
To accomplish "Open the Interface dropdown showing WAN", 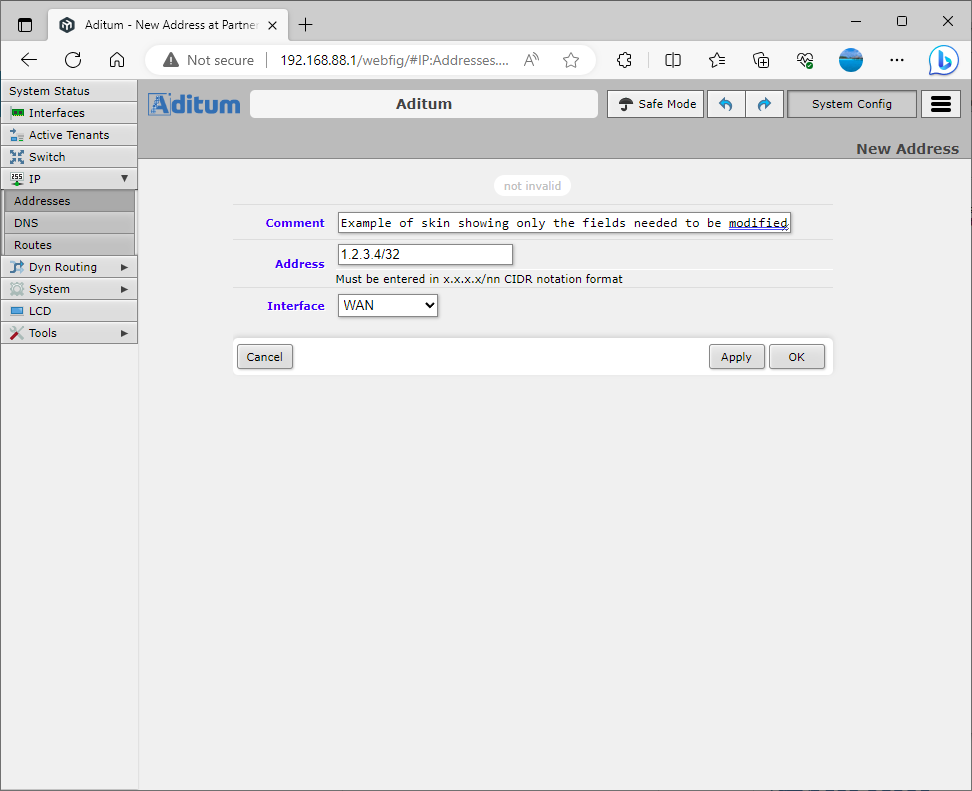I will [x=387, y=306].
